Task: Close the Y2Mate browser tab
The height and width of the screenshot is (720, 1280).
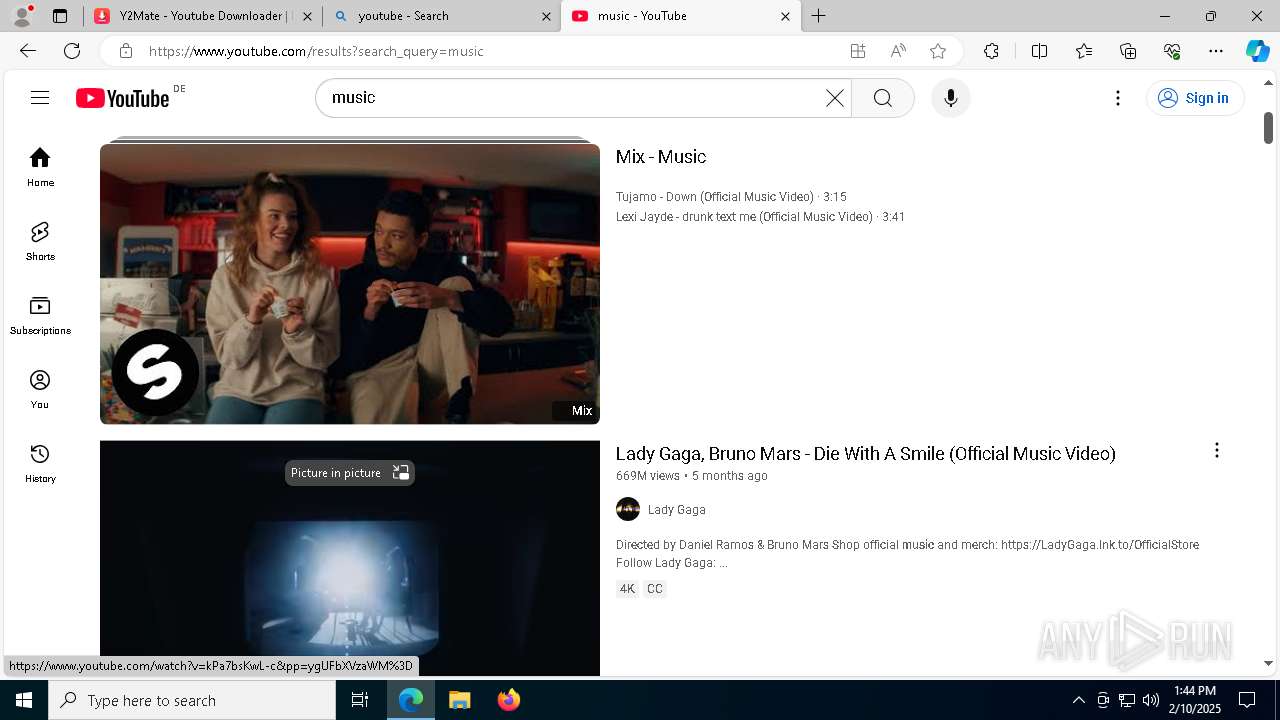Action: (x=307, y=16)
